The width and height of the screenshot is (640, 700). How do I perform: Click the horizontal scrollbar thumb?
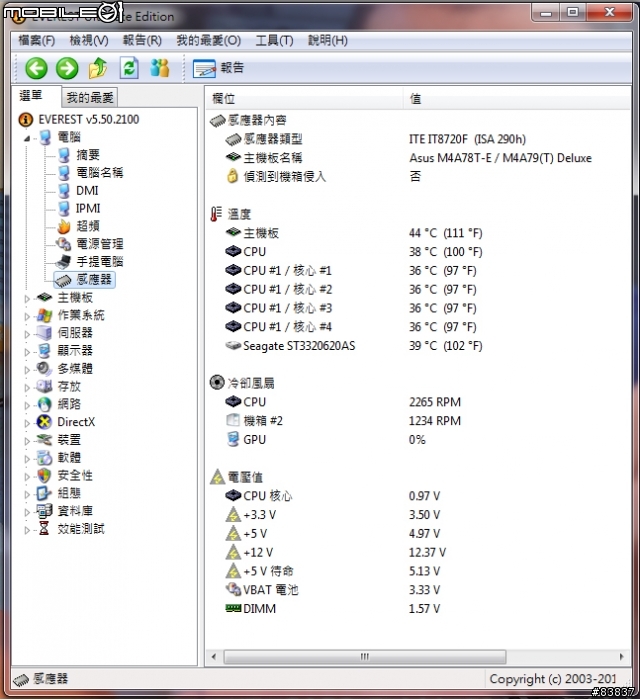click(365, 657)
